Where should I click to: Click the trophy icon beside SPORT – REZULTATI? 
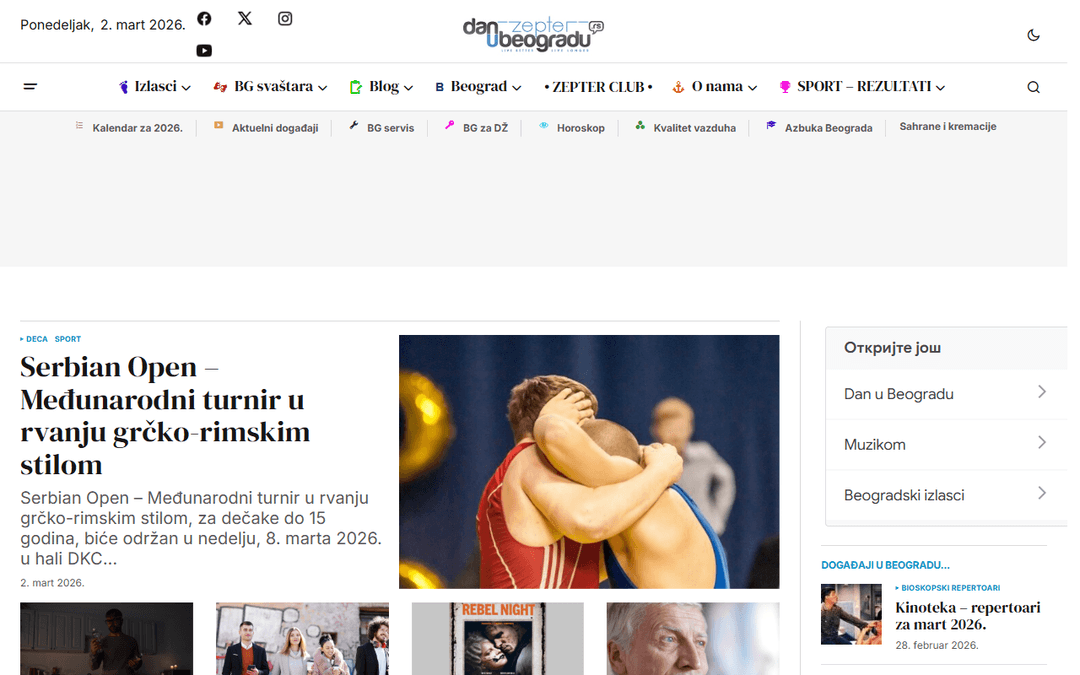[785, 87]
